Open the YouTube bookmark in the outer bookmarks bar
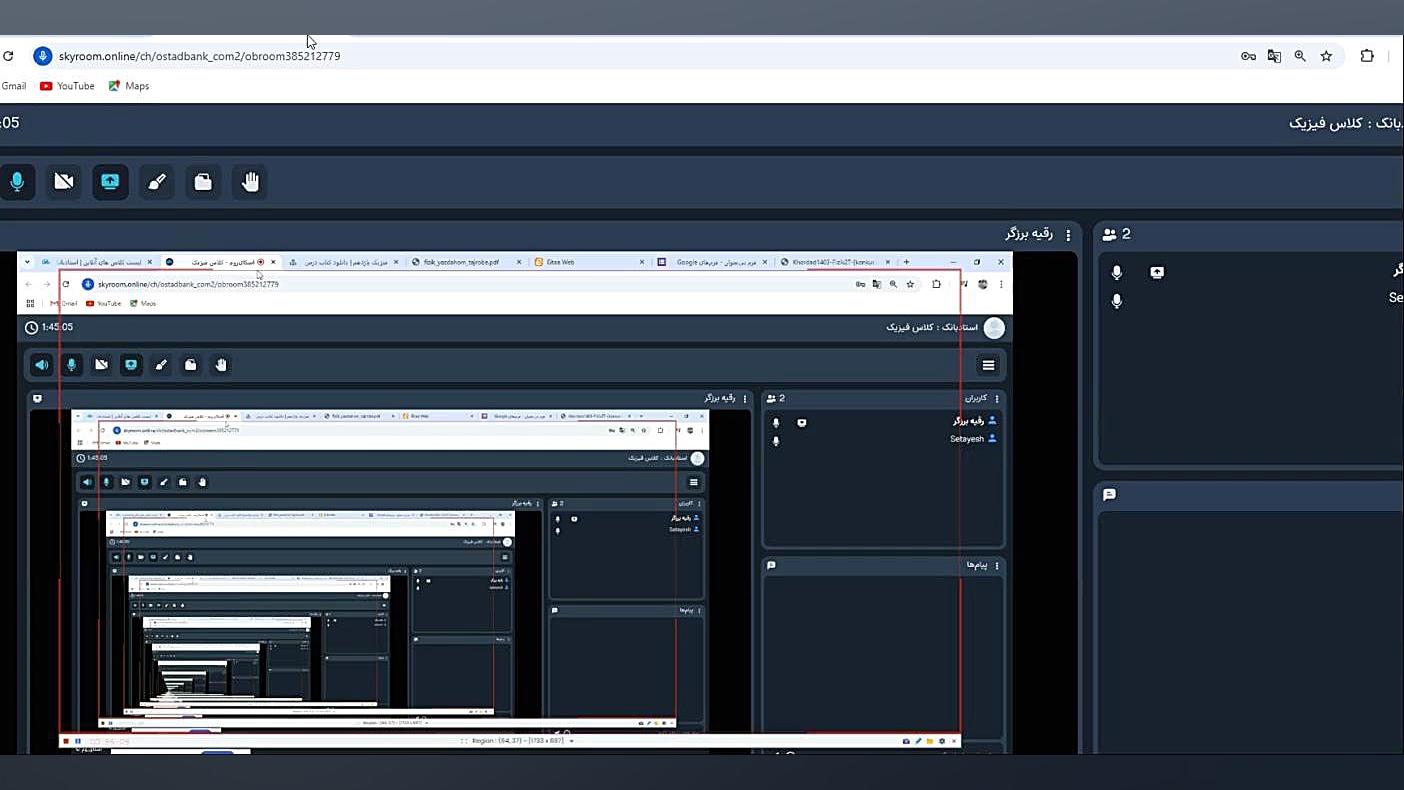Screen dimensions: 1404x790 67,86
